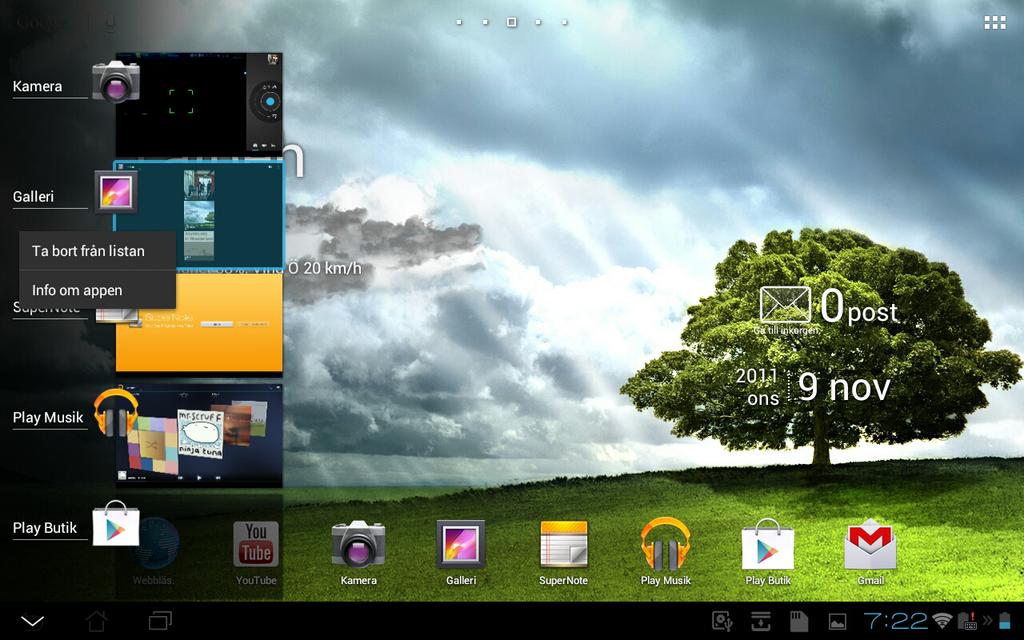Open the download notification icon
This screenshot has width=1024, height=640.
point(760,621)
